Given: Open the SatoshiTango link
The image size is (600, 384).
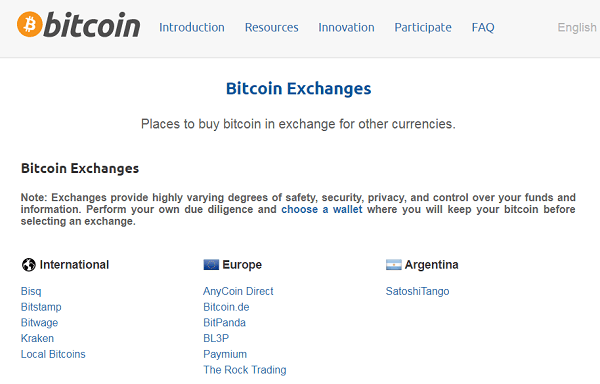Looking at the screenshot, I should coord(417,291).
